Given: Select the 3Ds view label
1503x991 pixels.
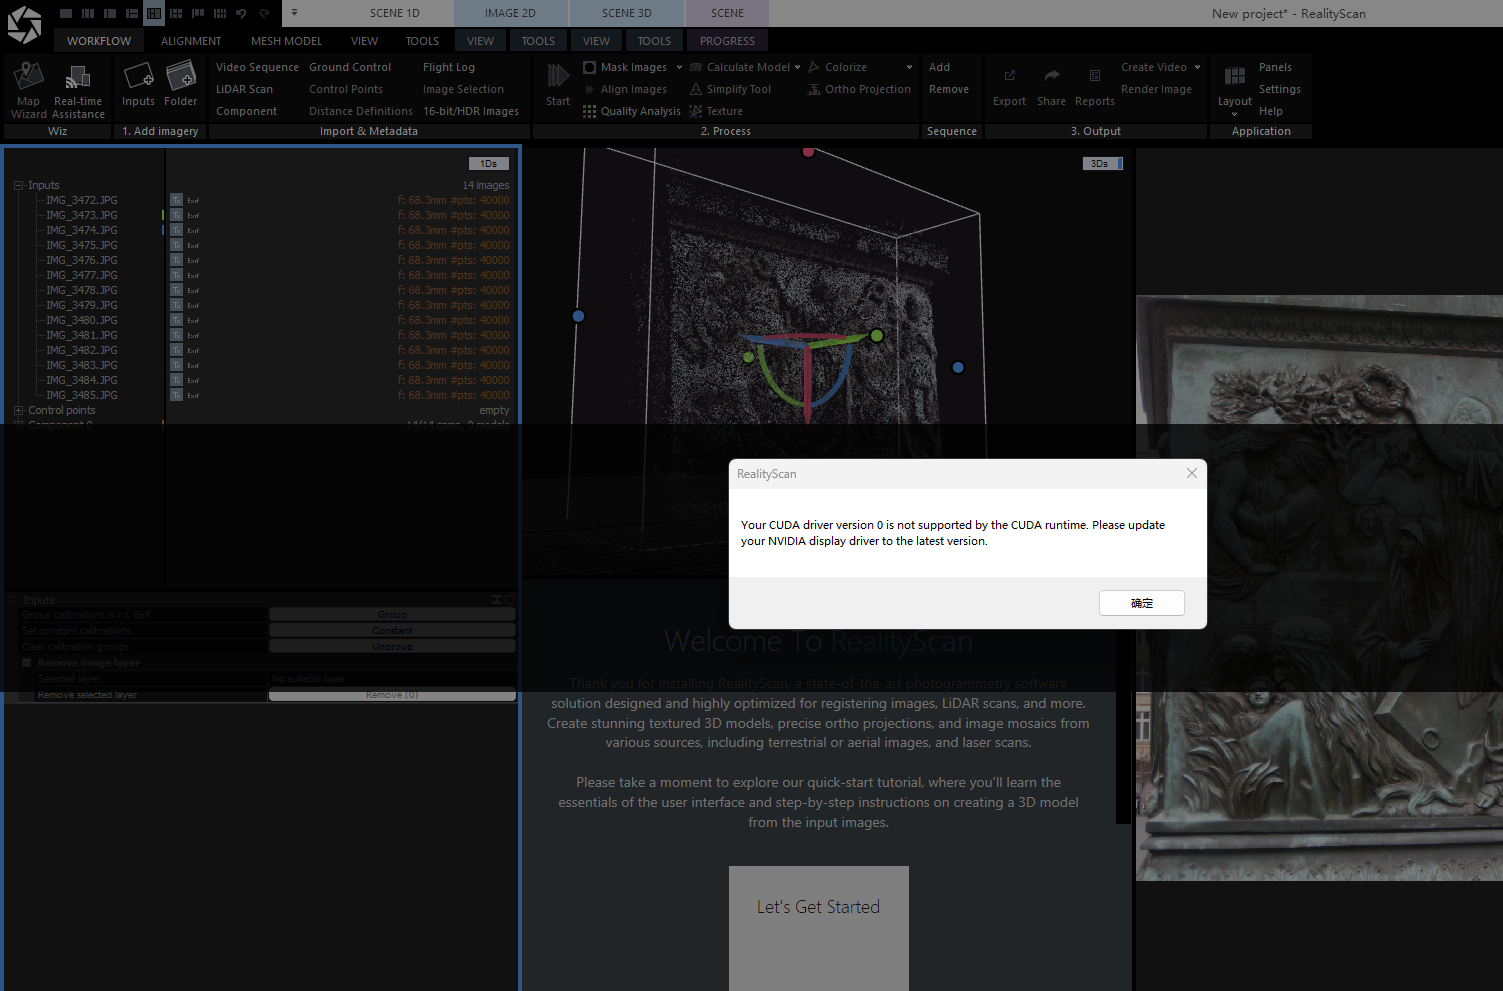Looking at the screenshot, I should [x=1102, y=163].
